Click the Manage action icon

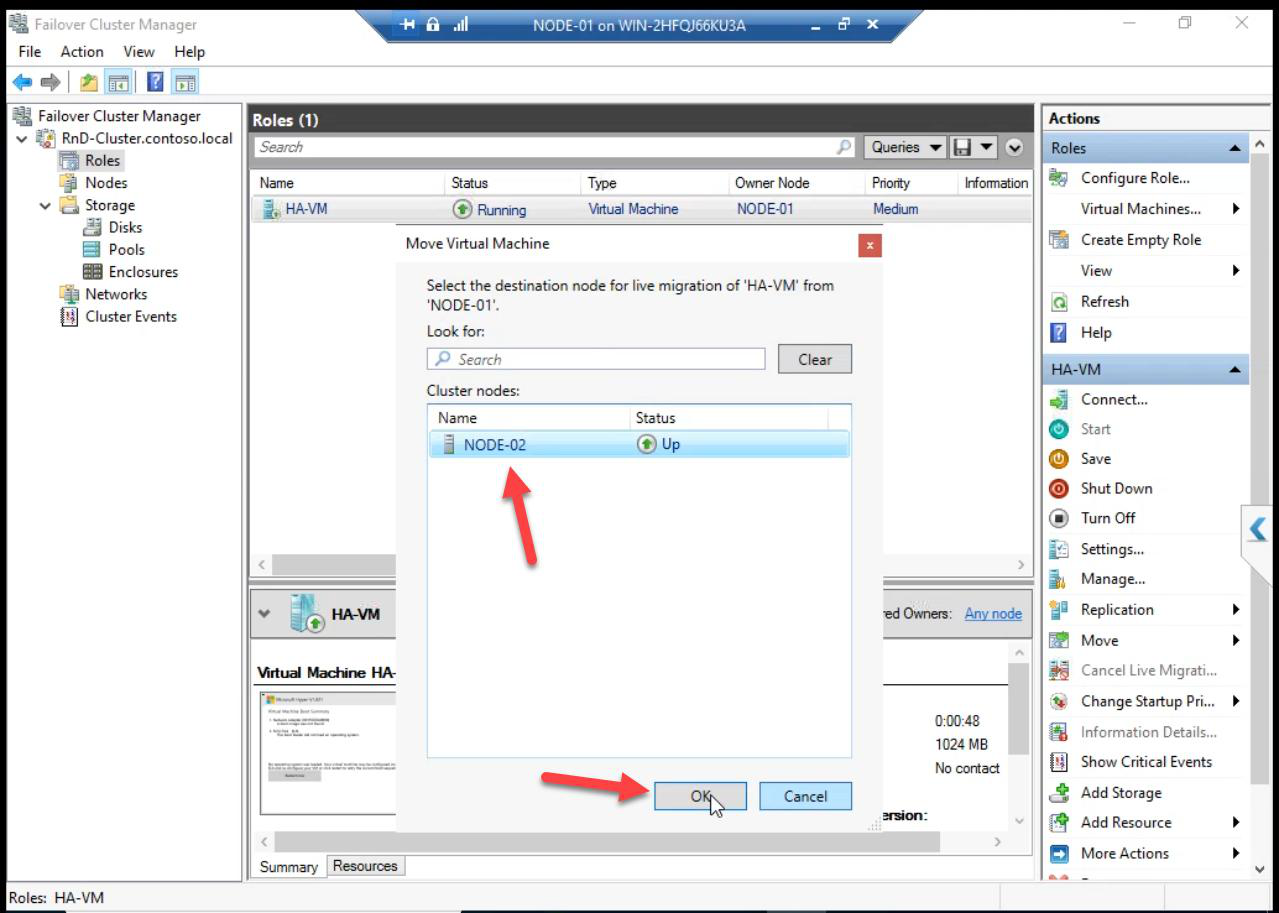coord(1059,579)
